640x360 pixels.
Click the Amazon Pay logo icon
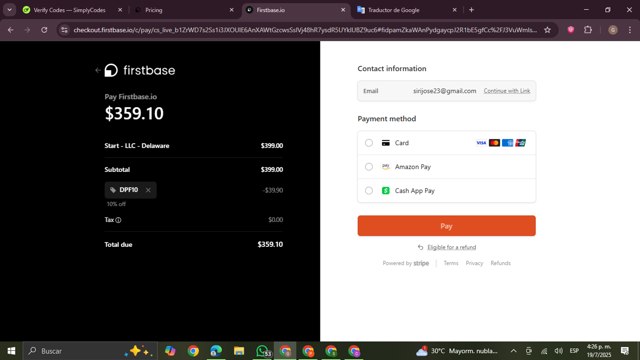(386, 167)
